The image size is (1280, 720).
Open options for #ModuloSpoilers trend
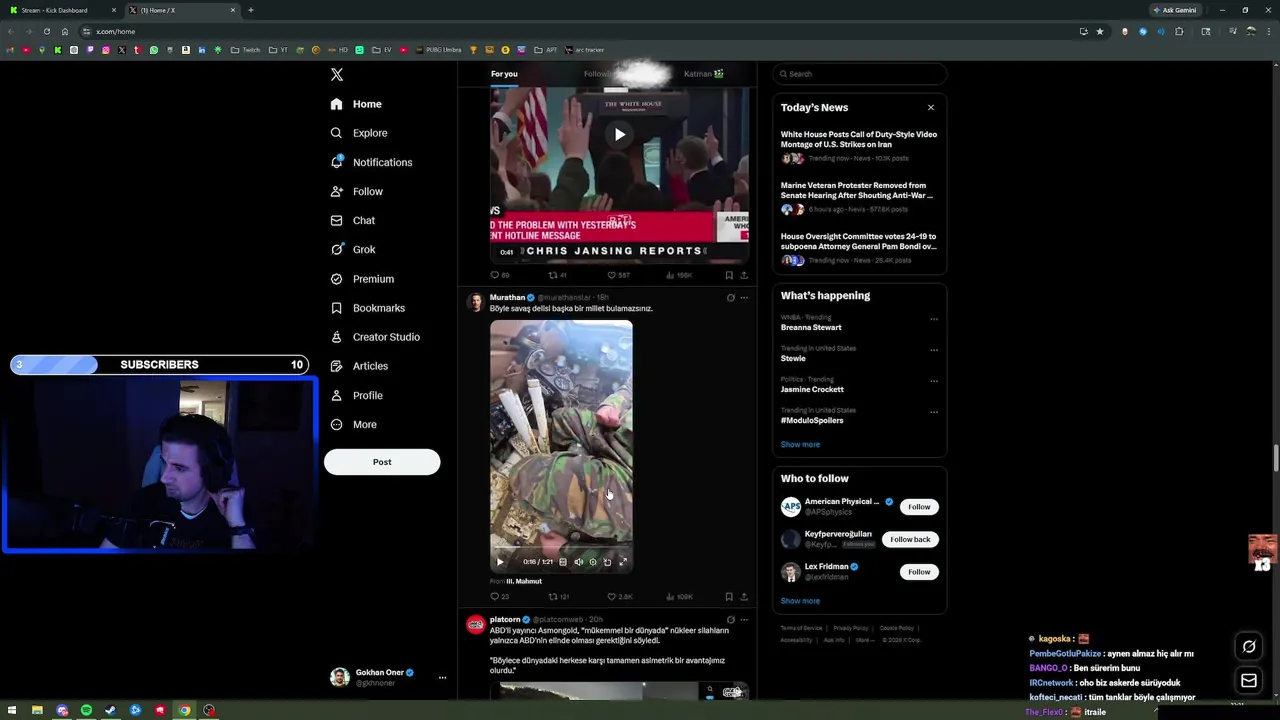tap(934, 412)
